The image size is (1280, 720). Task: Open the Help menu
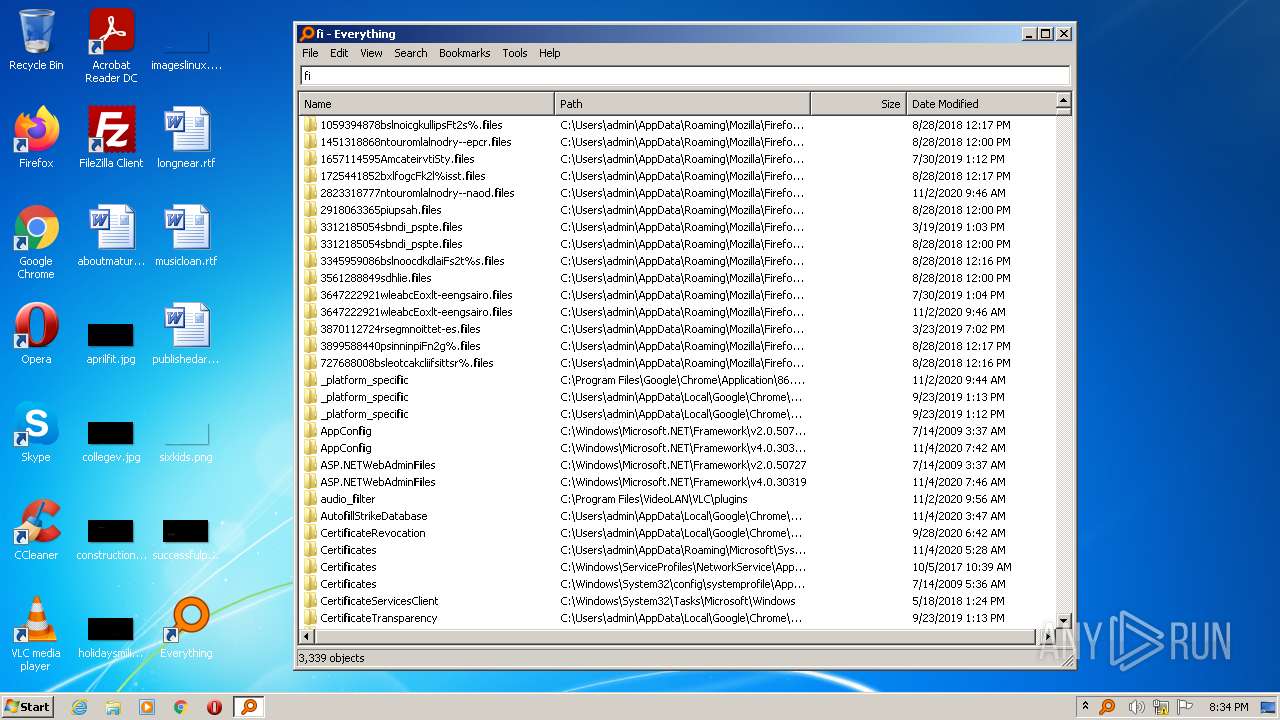550,53
